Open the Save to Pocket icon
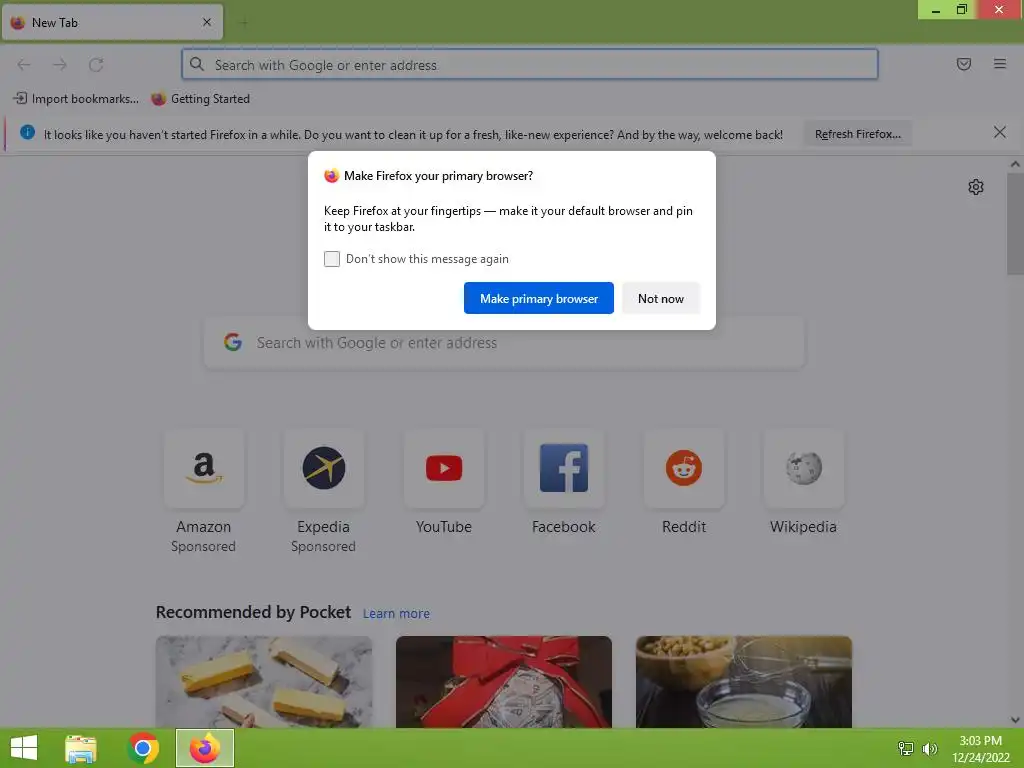Screen dimensions: 1024x768 964,64
